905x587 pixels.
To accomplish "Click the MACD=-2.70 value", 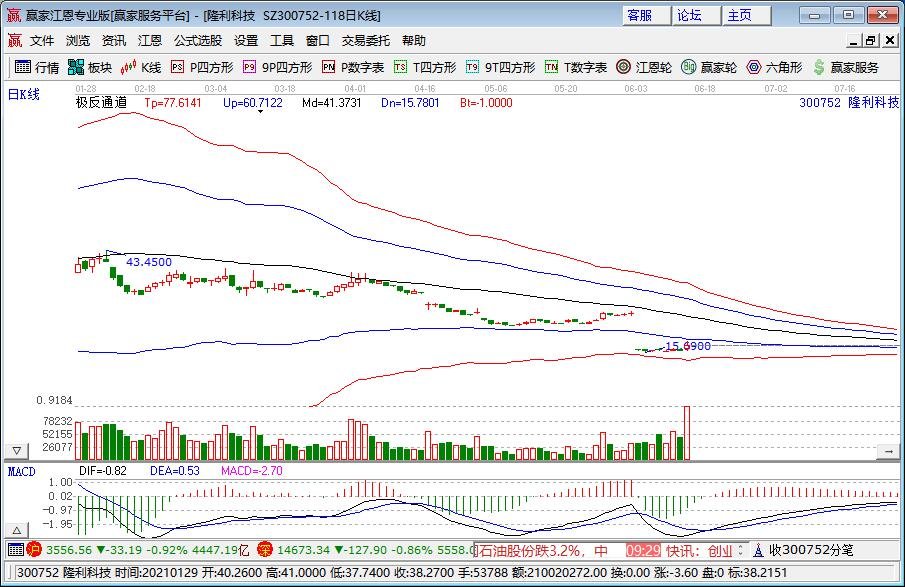I will point(252,471).
